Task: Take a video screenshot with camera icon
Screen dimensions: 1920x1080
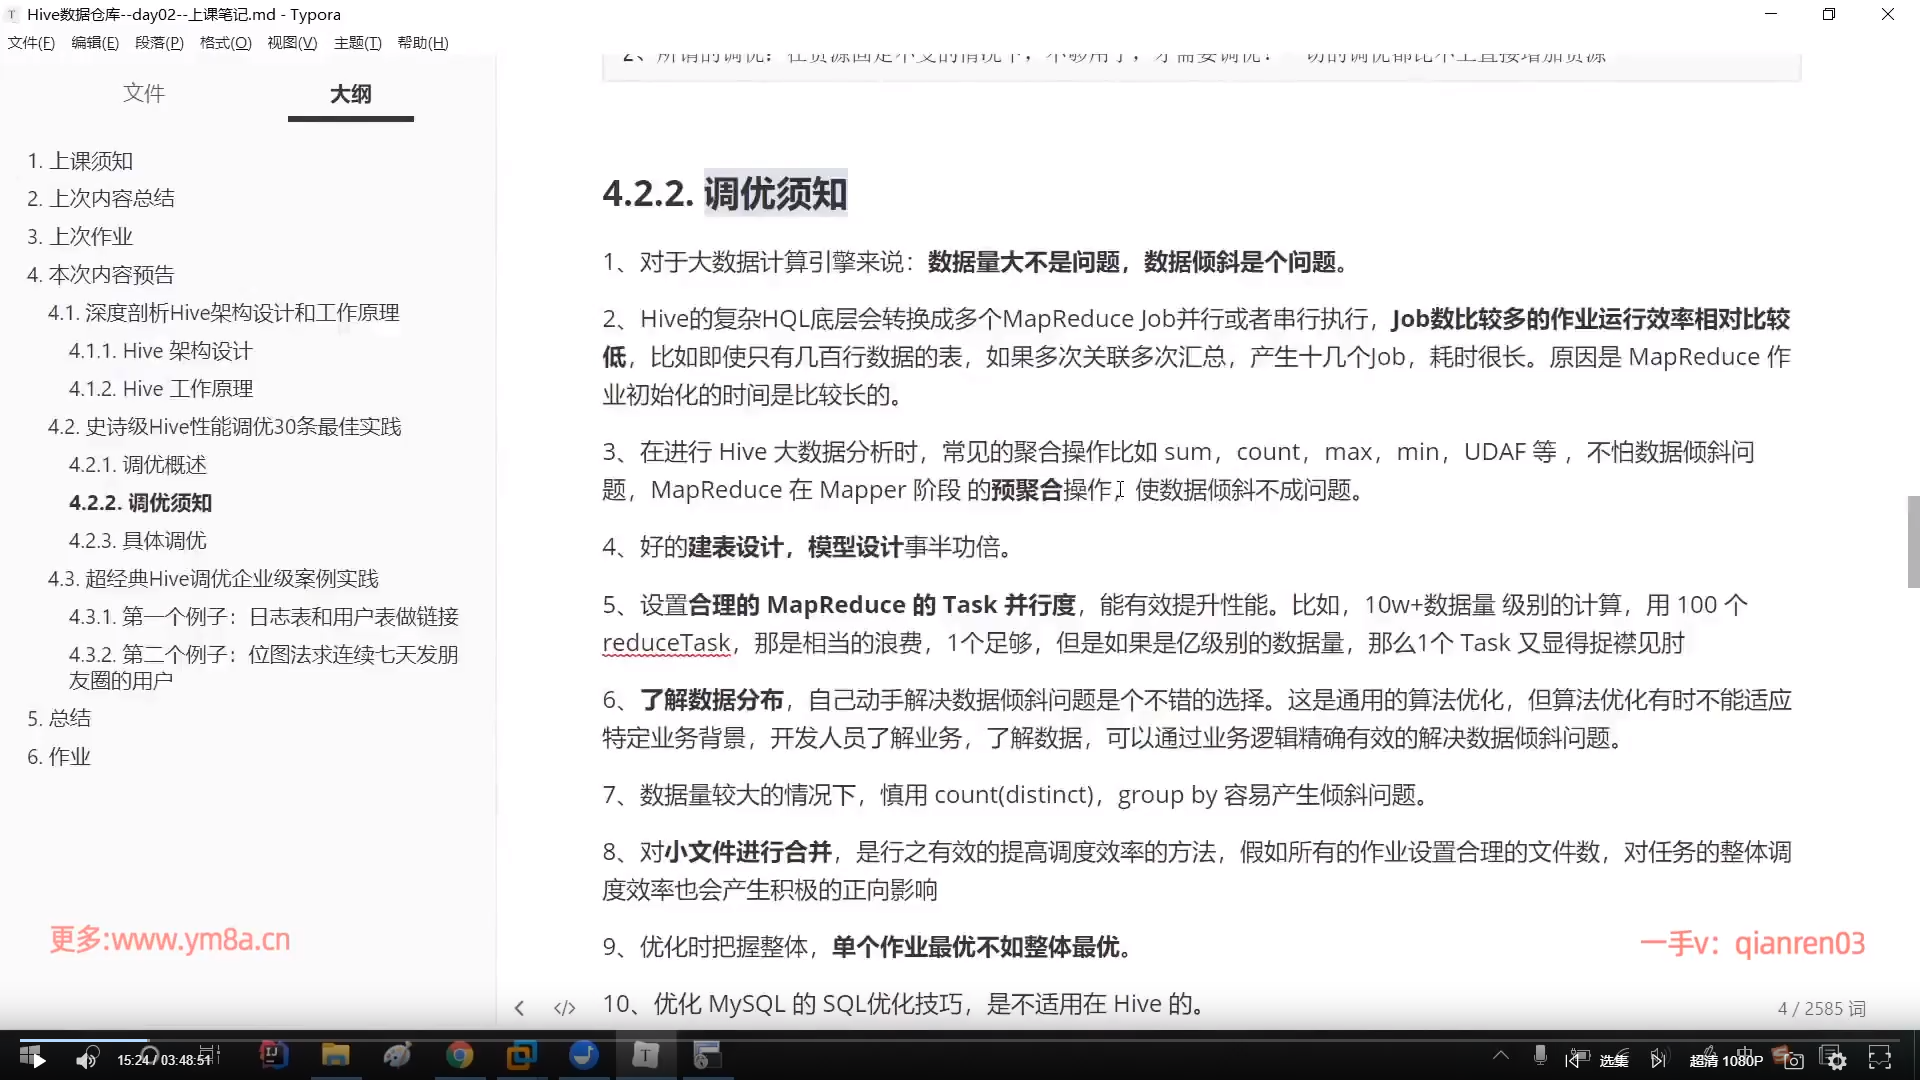Action: [x=1794, y=1060]
